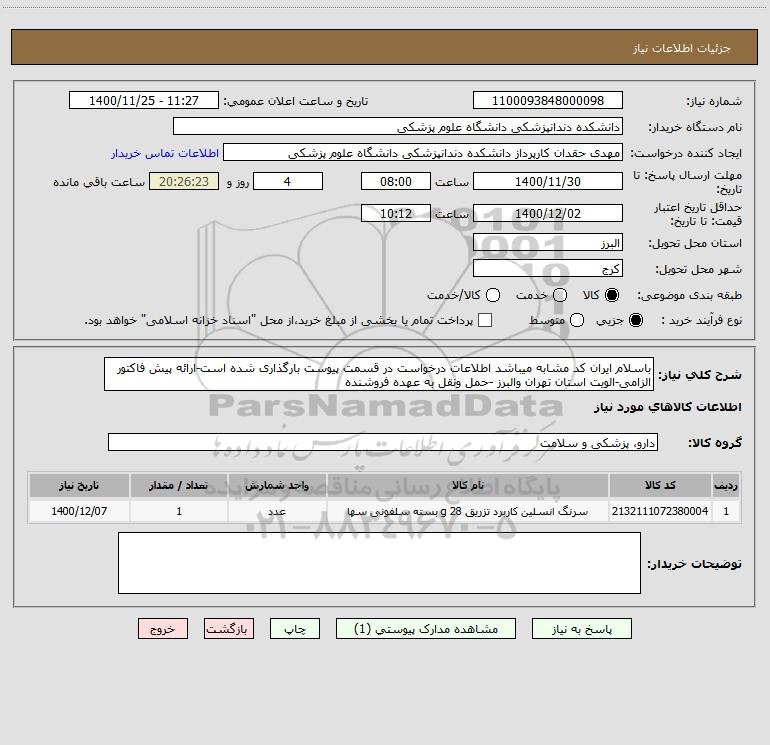Click the announcement date field 1400/11/25 - 11:27
Viewport: 770px width, 745px height.
[x=144, y=101]
